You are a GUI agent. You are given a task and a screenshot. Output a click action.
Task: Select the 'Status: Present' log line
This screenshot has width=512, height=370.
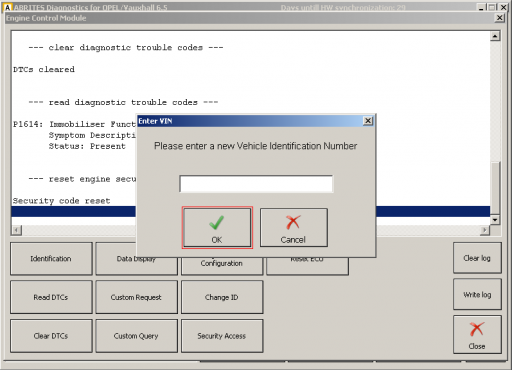point(87,146)
